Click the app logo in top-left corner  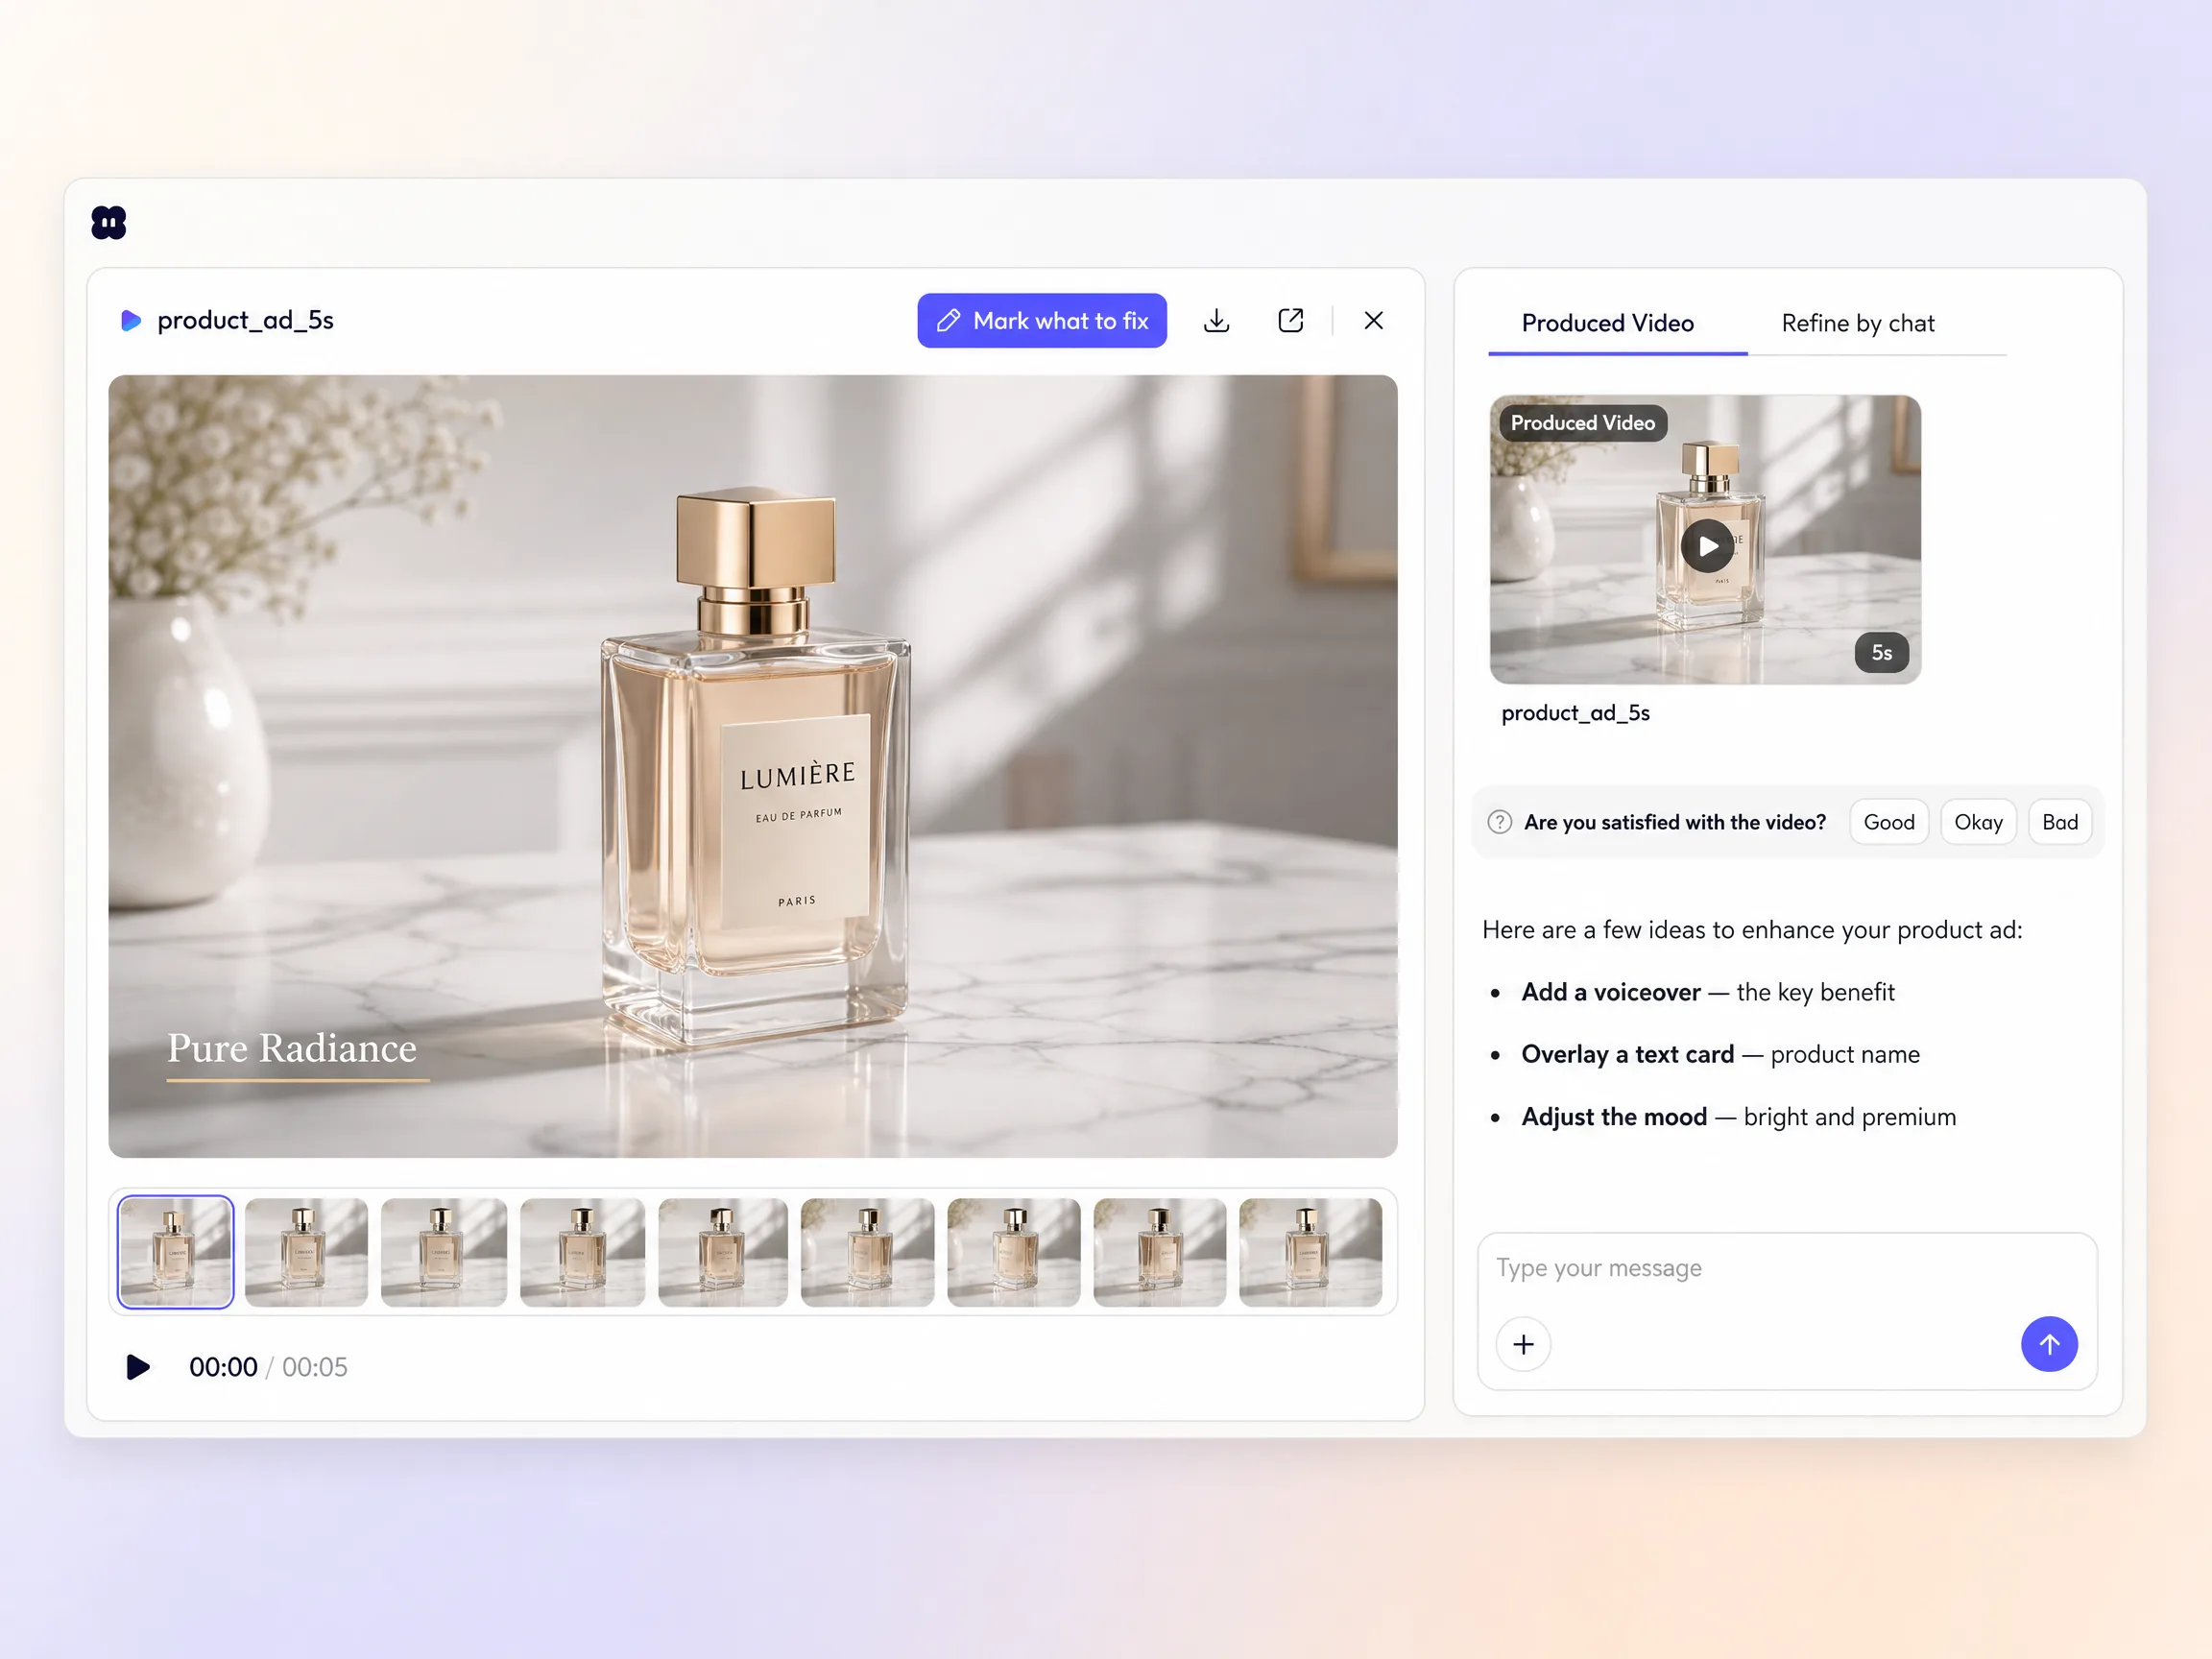point(109,222)
